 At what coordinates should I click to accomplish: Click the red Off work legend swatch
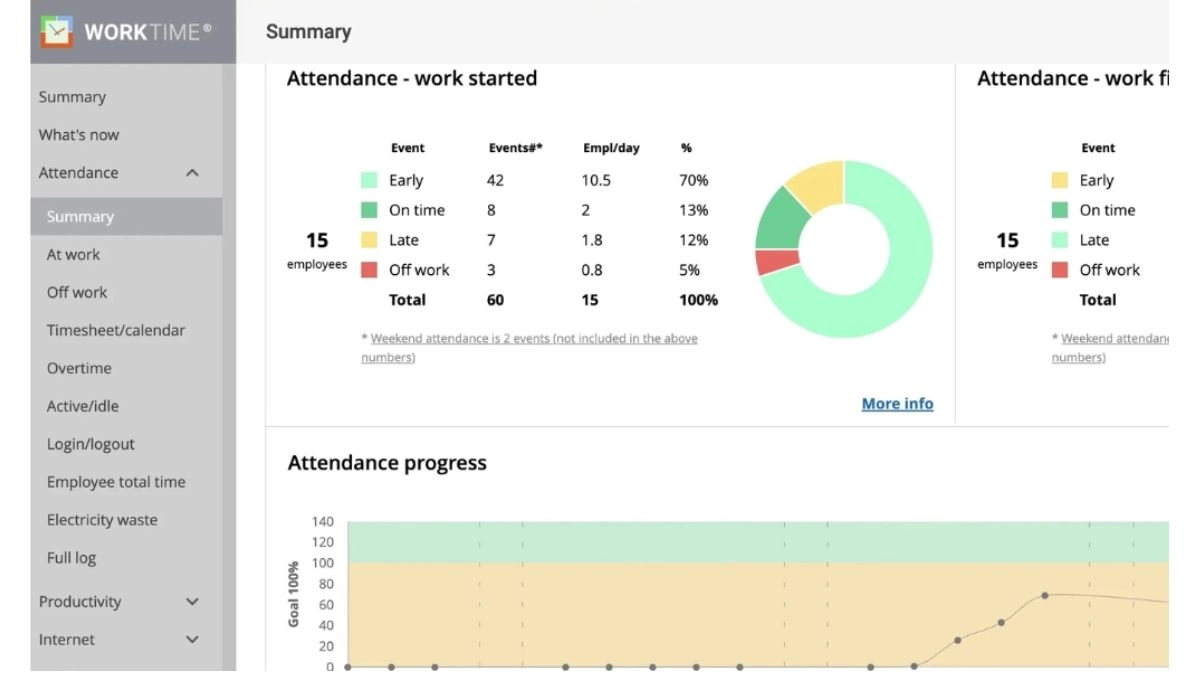tap(370, 270)
